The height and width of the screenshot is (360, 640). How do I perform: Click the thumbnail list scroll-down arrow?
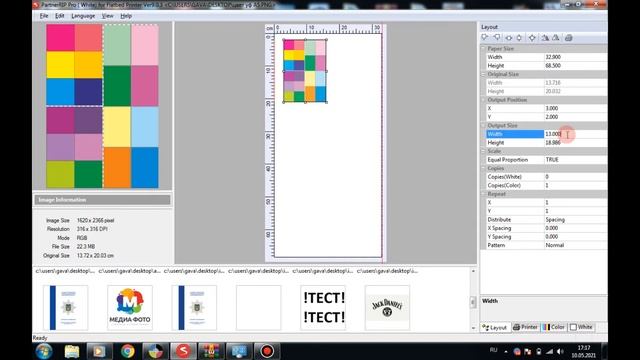[x=473, y=328]
